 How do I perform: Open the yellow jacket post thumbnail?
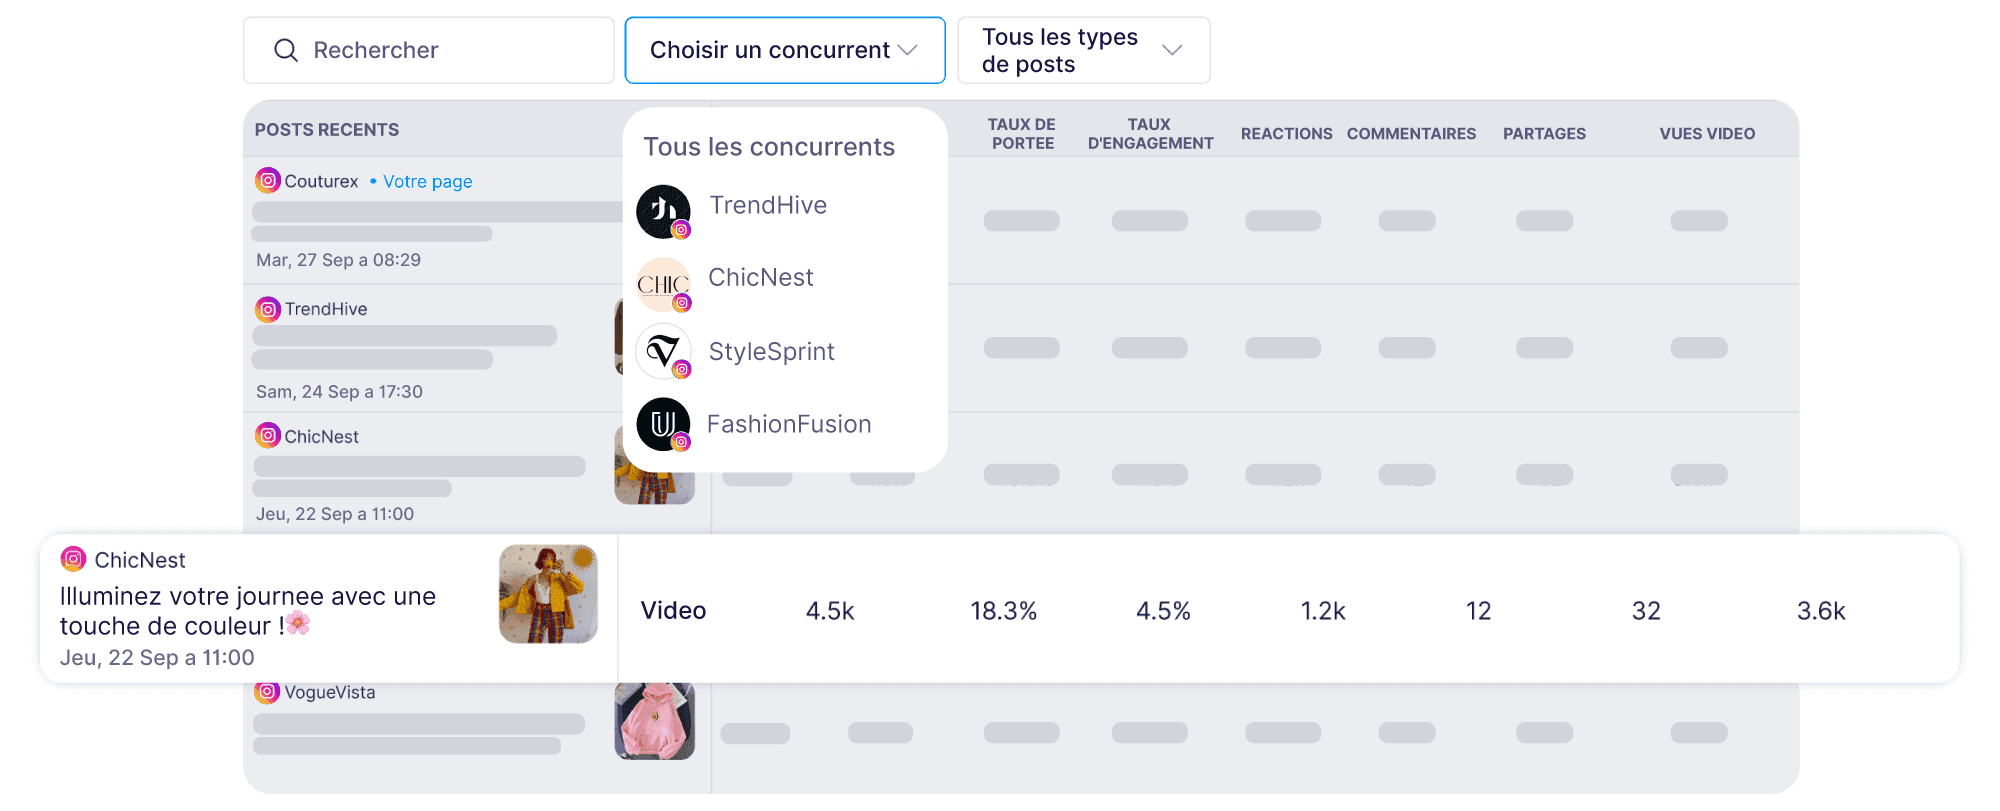[x=548, y=594]
